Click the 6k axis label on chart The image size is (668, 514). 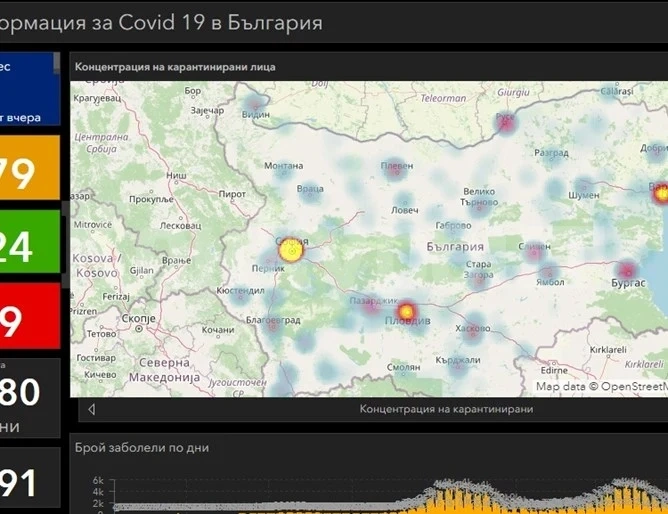[x=98, y=480]
